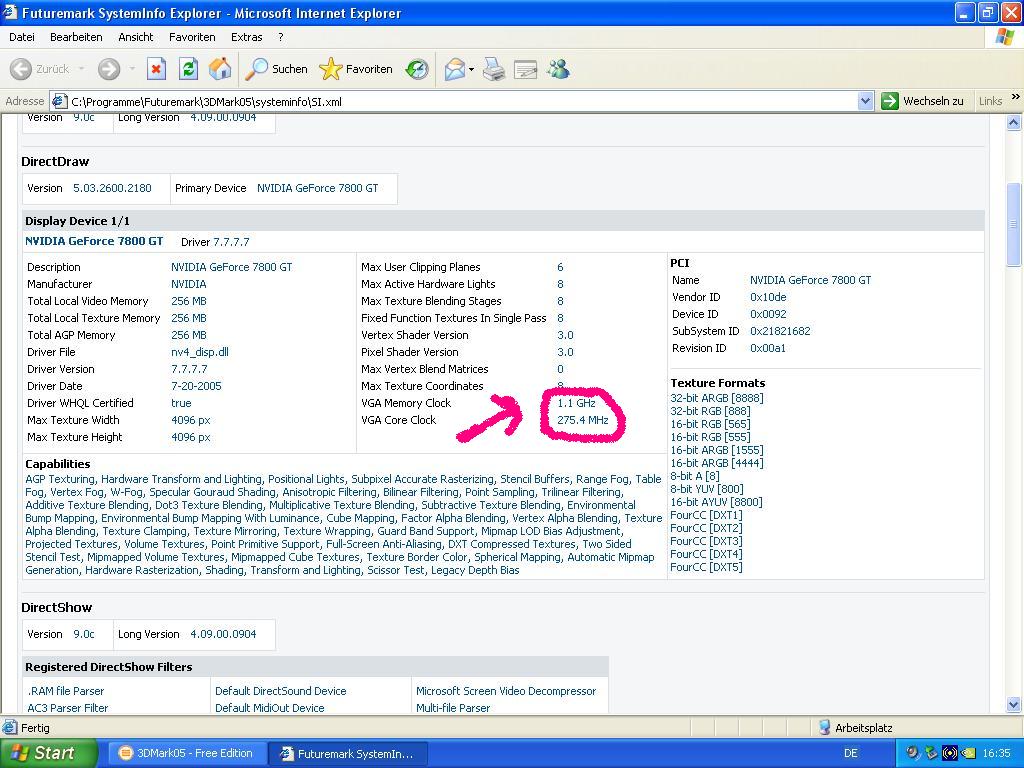This screenshot has height=768, width=1024.
Task: Click the page icon in address bar
Action: point(59,101)
